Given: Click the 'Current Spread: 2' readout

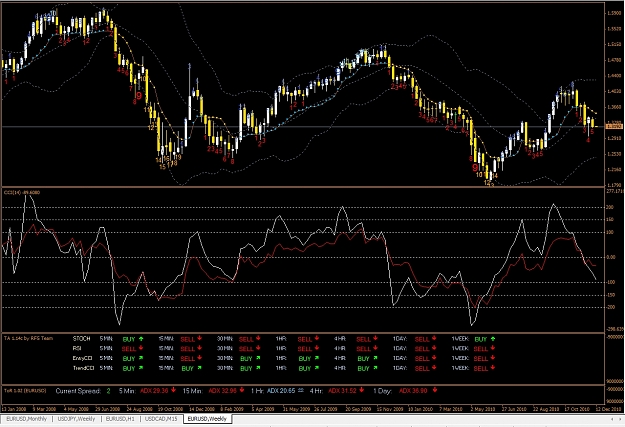Looking at the screenshot, I should (x=83, y=391).
